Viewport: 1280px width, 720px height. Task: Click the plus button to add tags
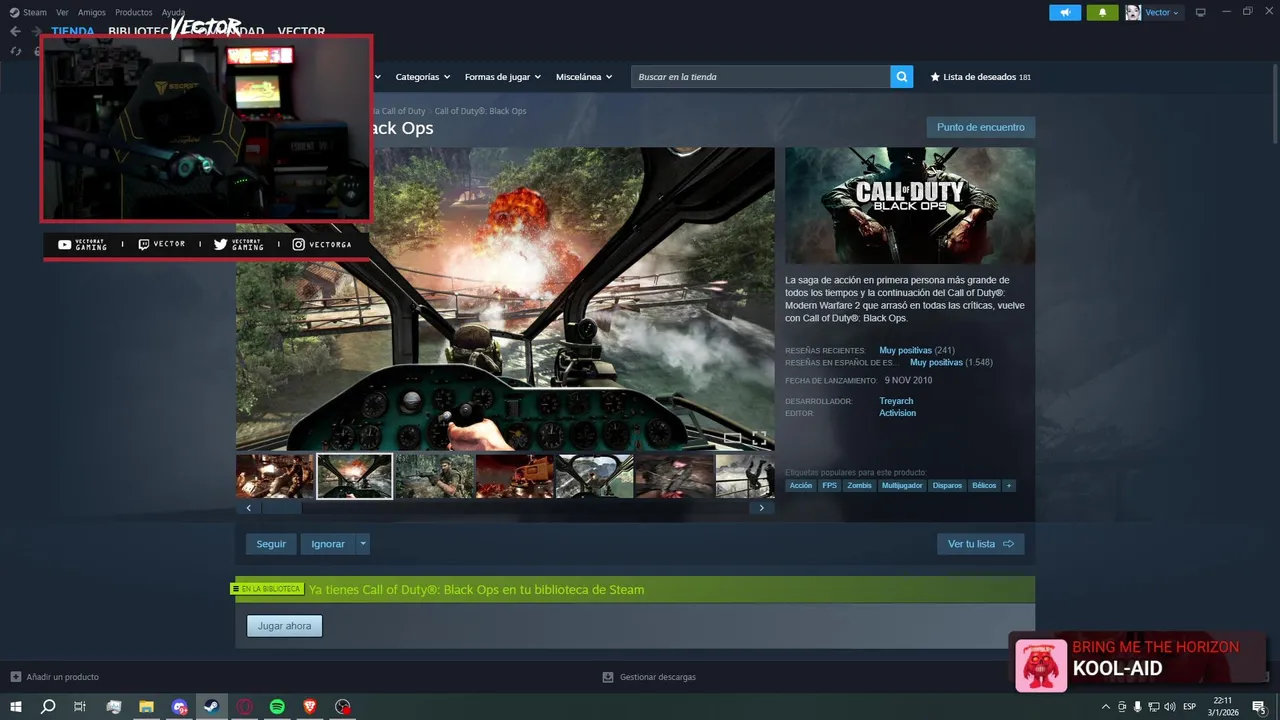pos(1009,486)
